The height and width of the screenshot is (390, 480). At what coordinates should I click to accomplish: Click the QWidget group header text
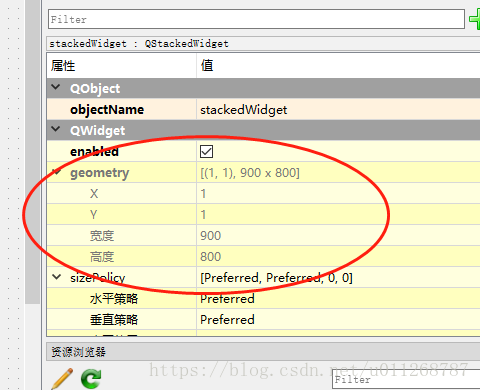click(98, 131)
